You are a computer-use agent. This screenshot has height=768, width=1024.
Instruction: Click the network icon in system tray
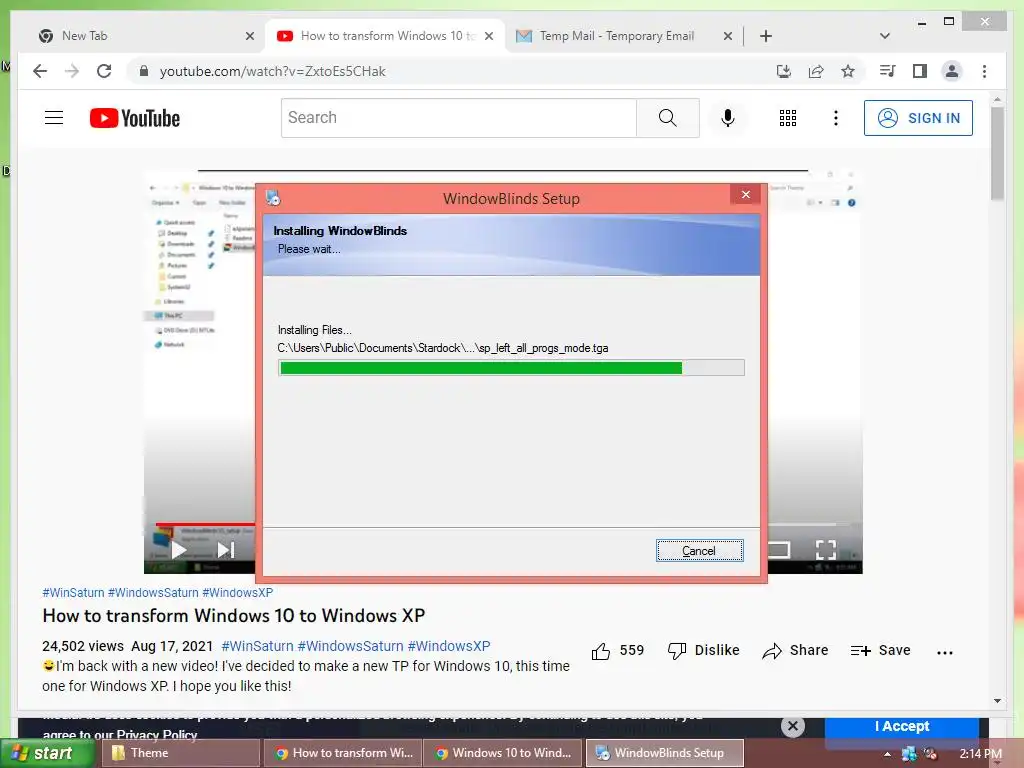tap(908, 754)
